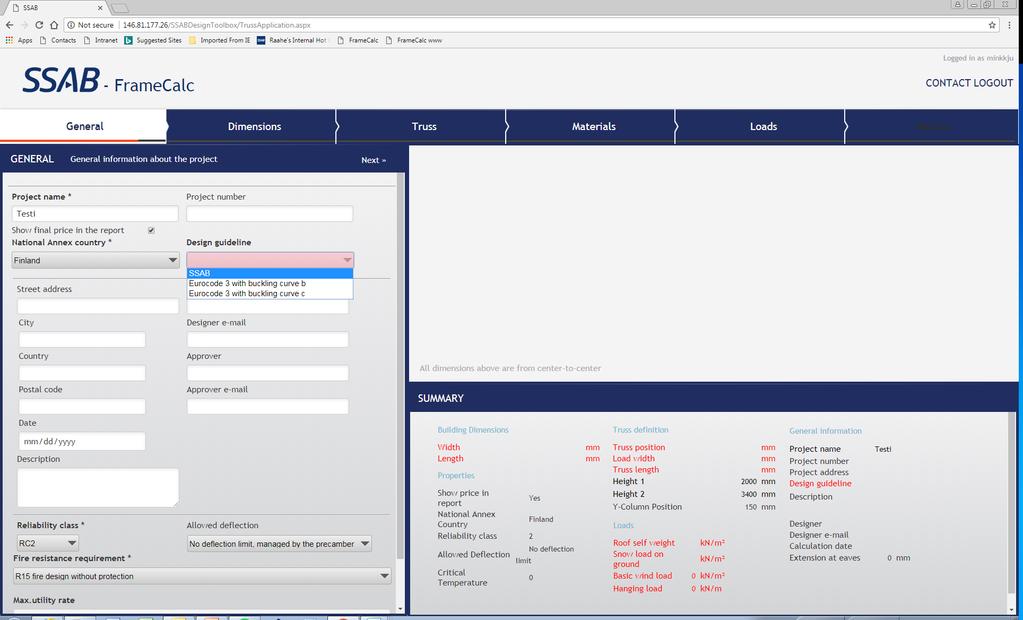The width and height of the screenshot is (1023, 620).
Task: Select SSAB design guideline option
Action: 269,273
